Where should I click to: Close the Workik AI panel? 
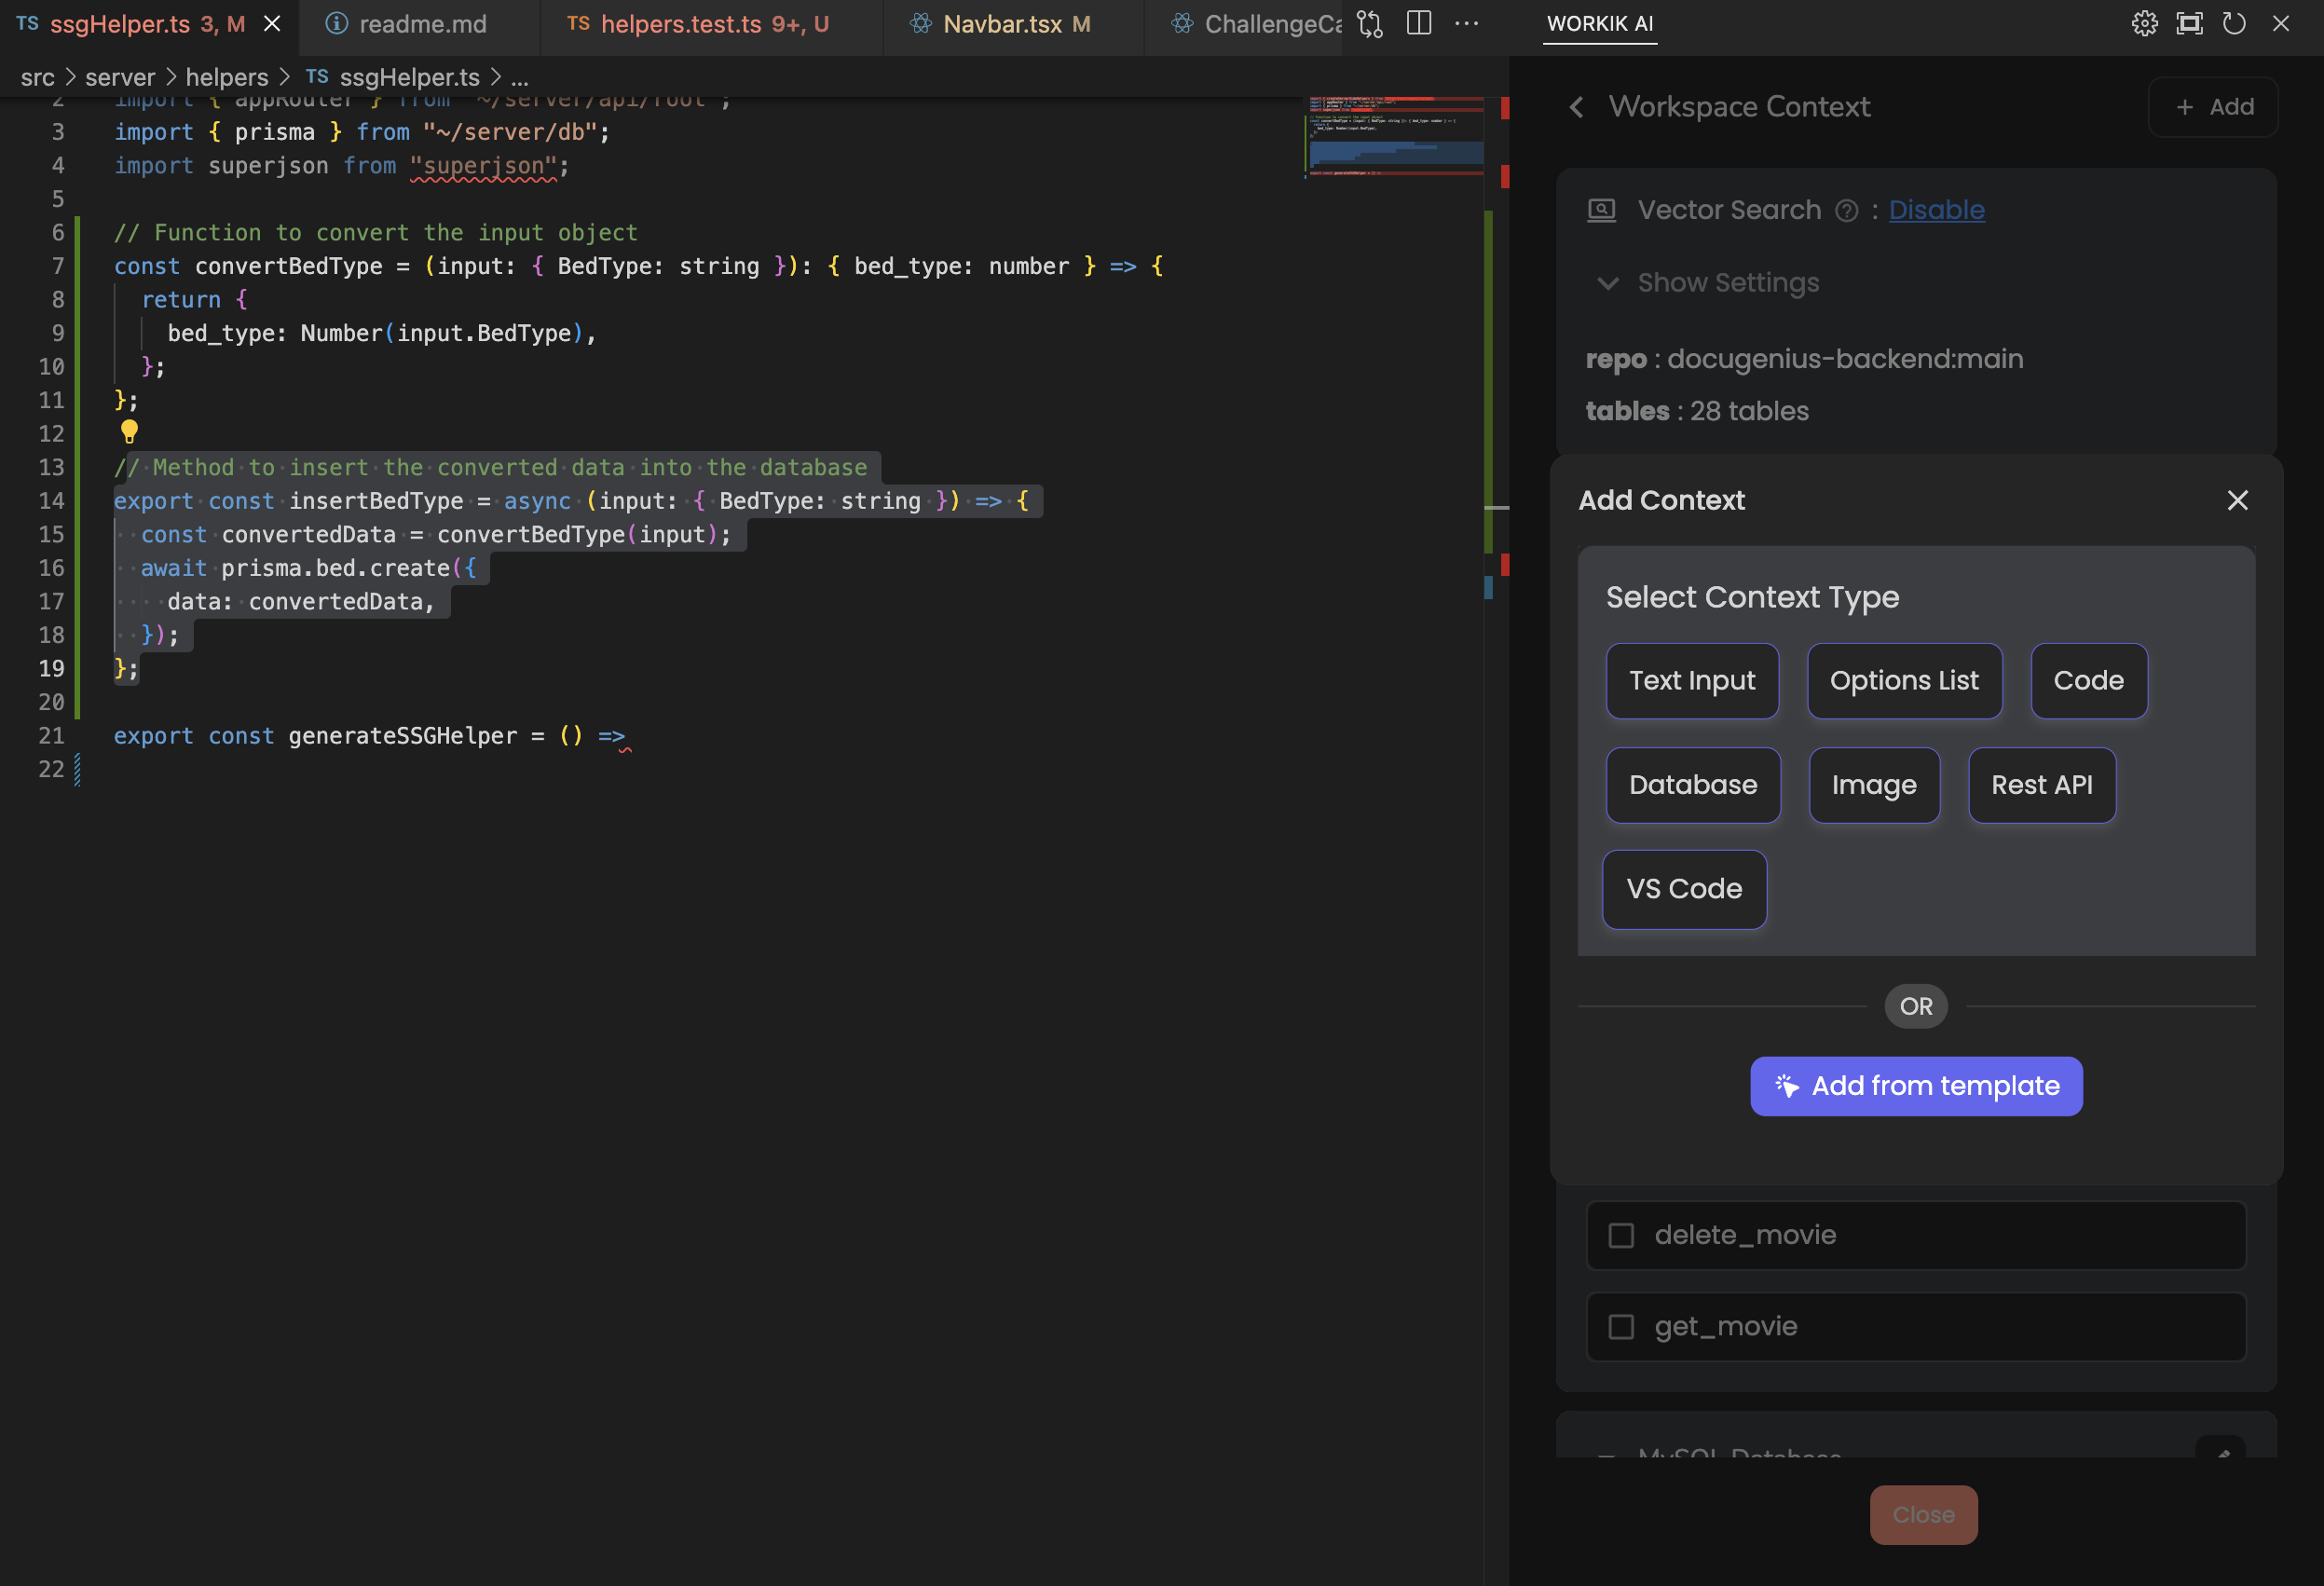[2280, 24]
